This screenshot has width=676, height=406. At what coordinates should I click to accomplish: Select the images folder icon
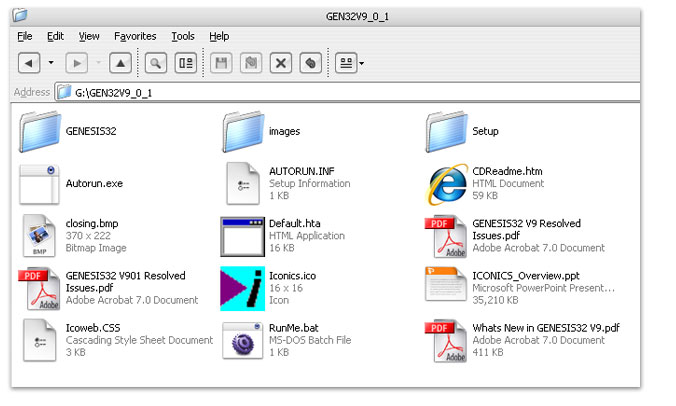point(243,131)
